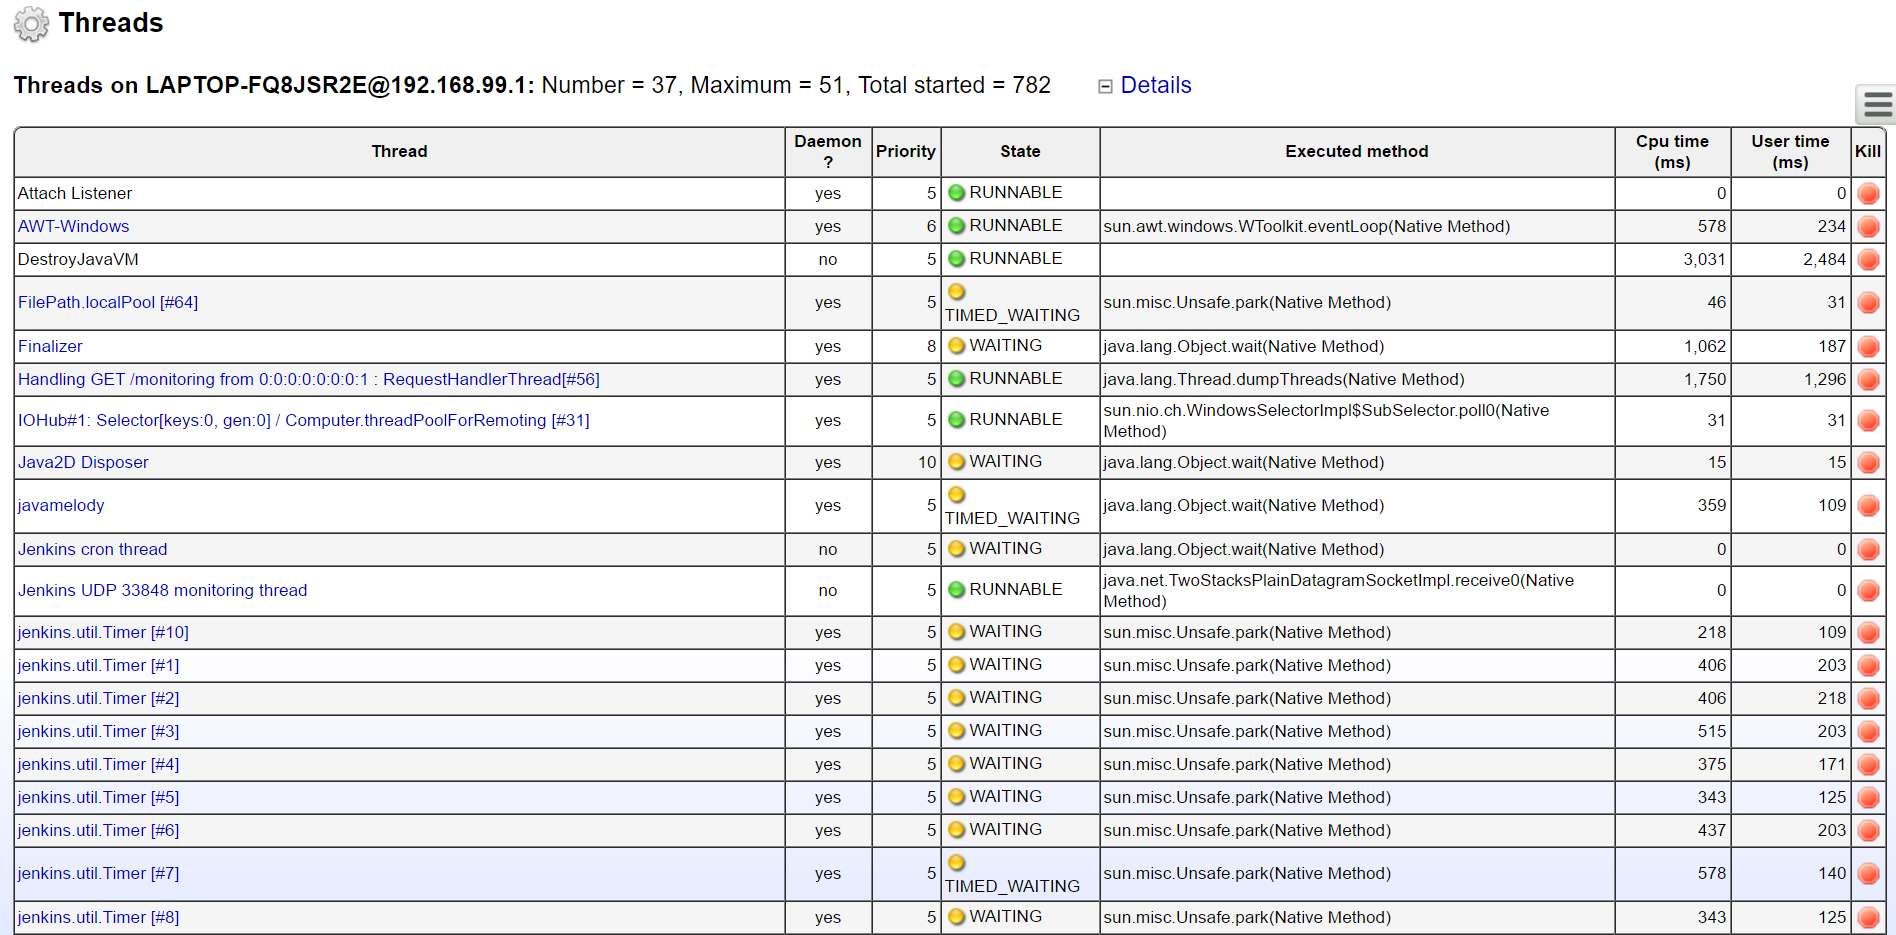Screen dimensions: 1896x935
Task: Click the TwoStacksPlainDatagramSocketImpl.receive0 method text
Action: coord(1338,591)
